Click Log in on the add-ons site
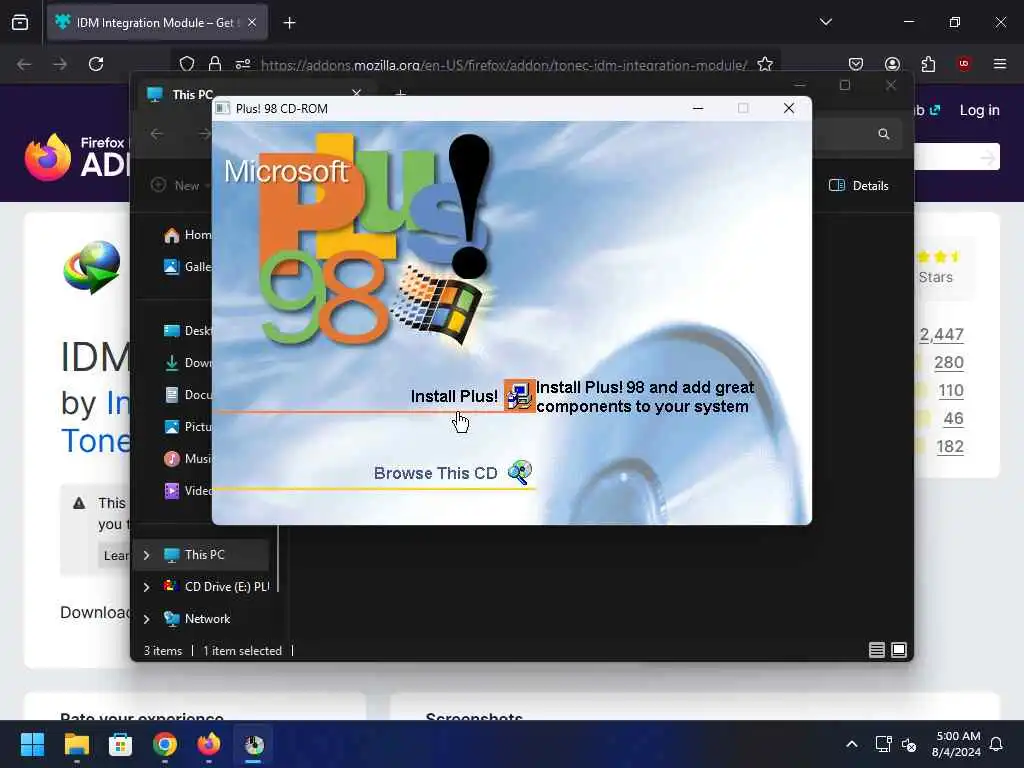Screen dimensions: 1024x768 tap(979, 110)
